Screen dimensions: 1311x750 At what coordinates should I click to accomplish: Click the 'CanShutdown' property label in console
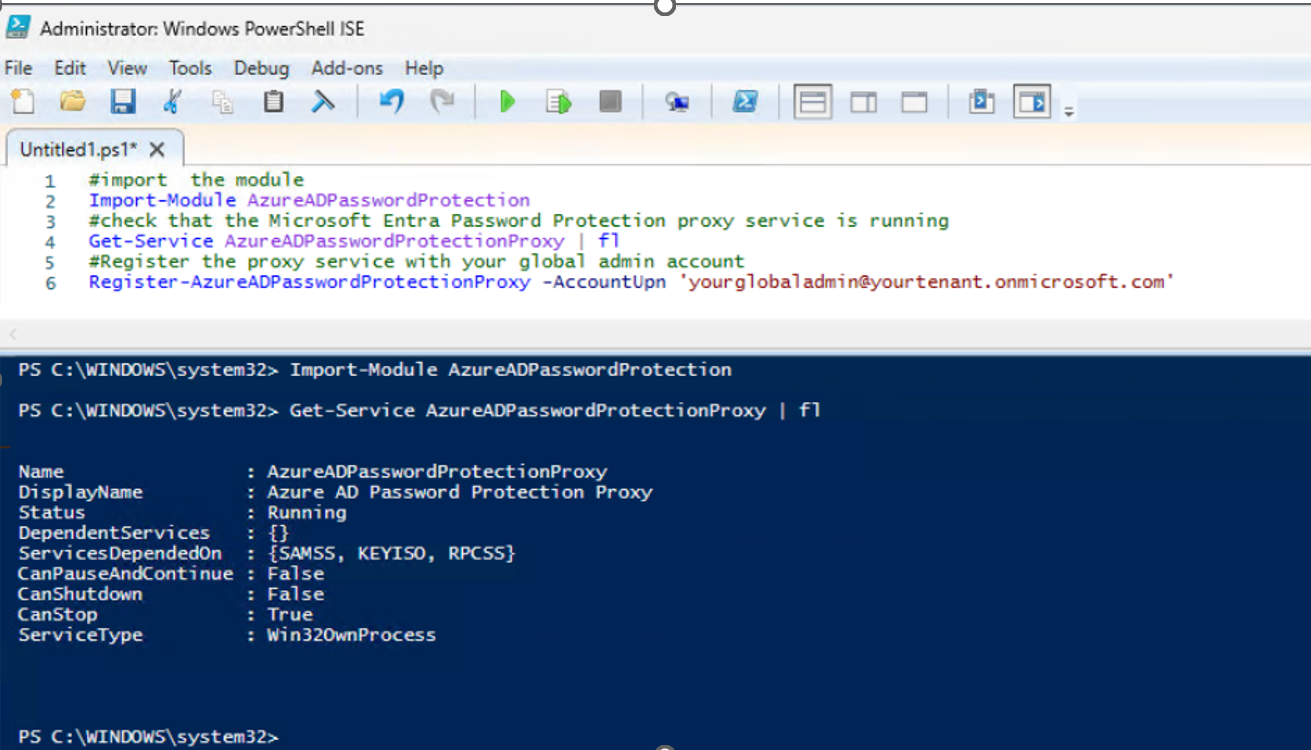80,594
